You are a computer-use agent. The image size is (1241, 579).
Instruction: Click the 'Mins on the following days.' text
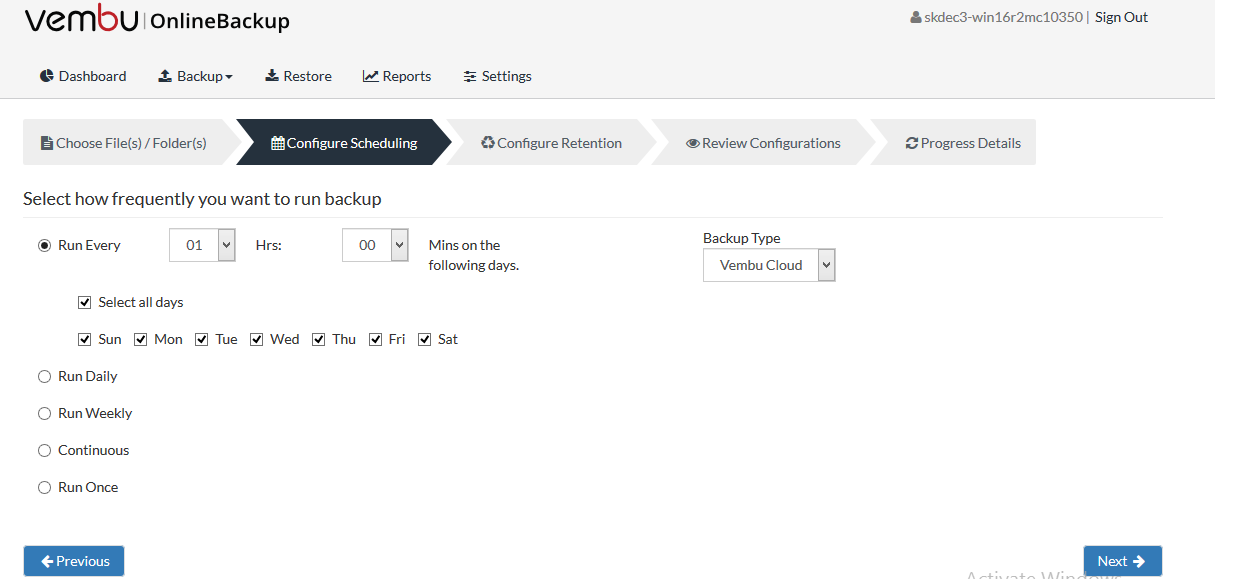(474, 255)
